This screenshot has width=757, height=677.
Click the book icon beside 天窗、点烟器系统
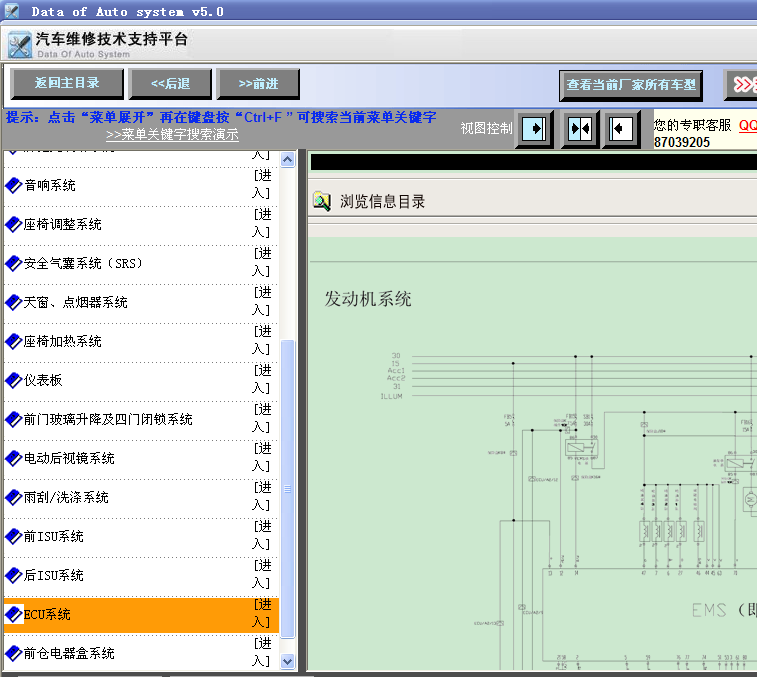14,302
